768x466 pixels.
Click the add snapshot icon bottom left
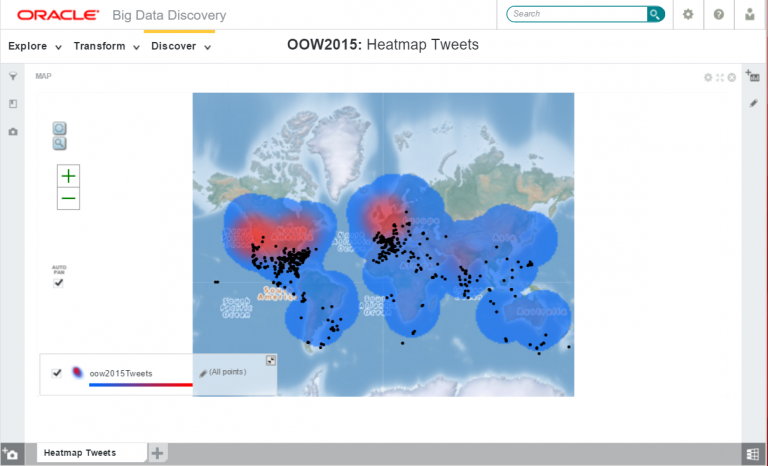[11, 454]
